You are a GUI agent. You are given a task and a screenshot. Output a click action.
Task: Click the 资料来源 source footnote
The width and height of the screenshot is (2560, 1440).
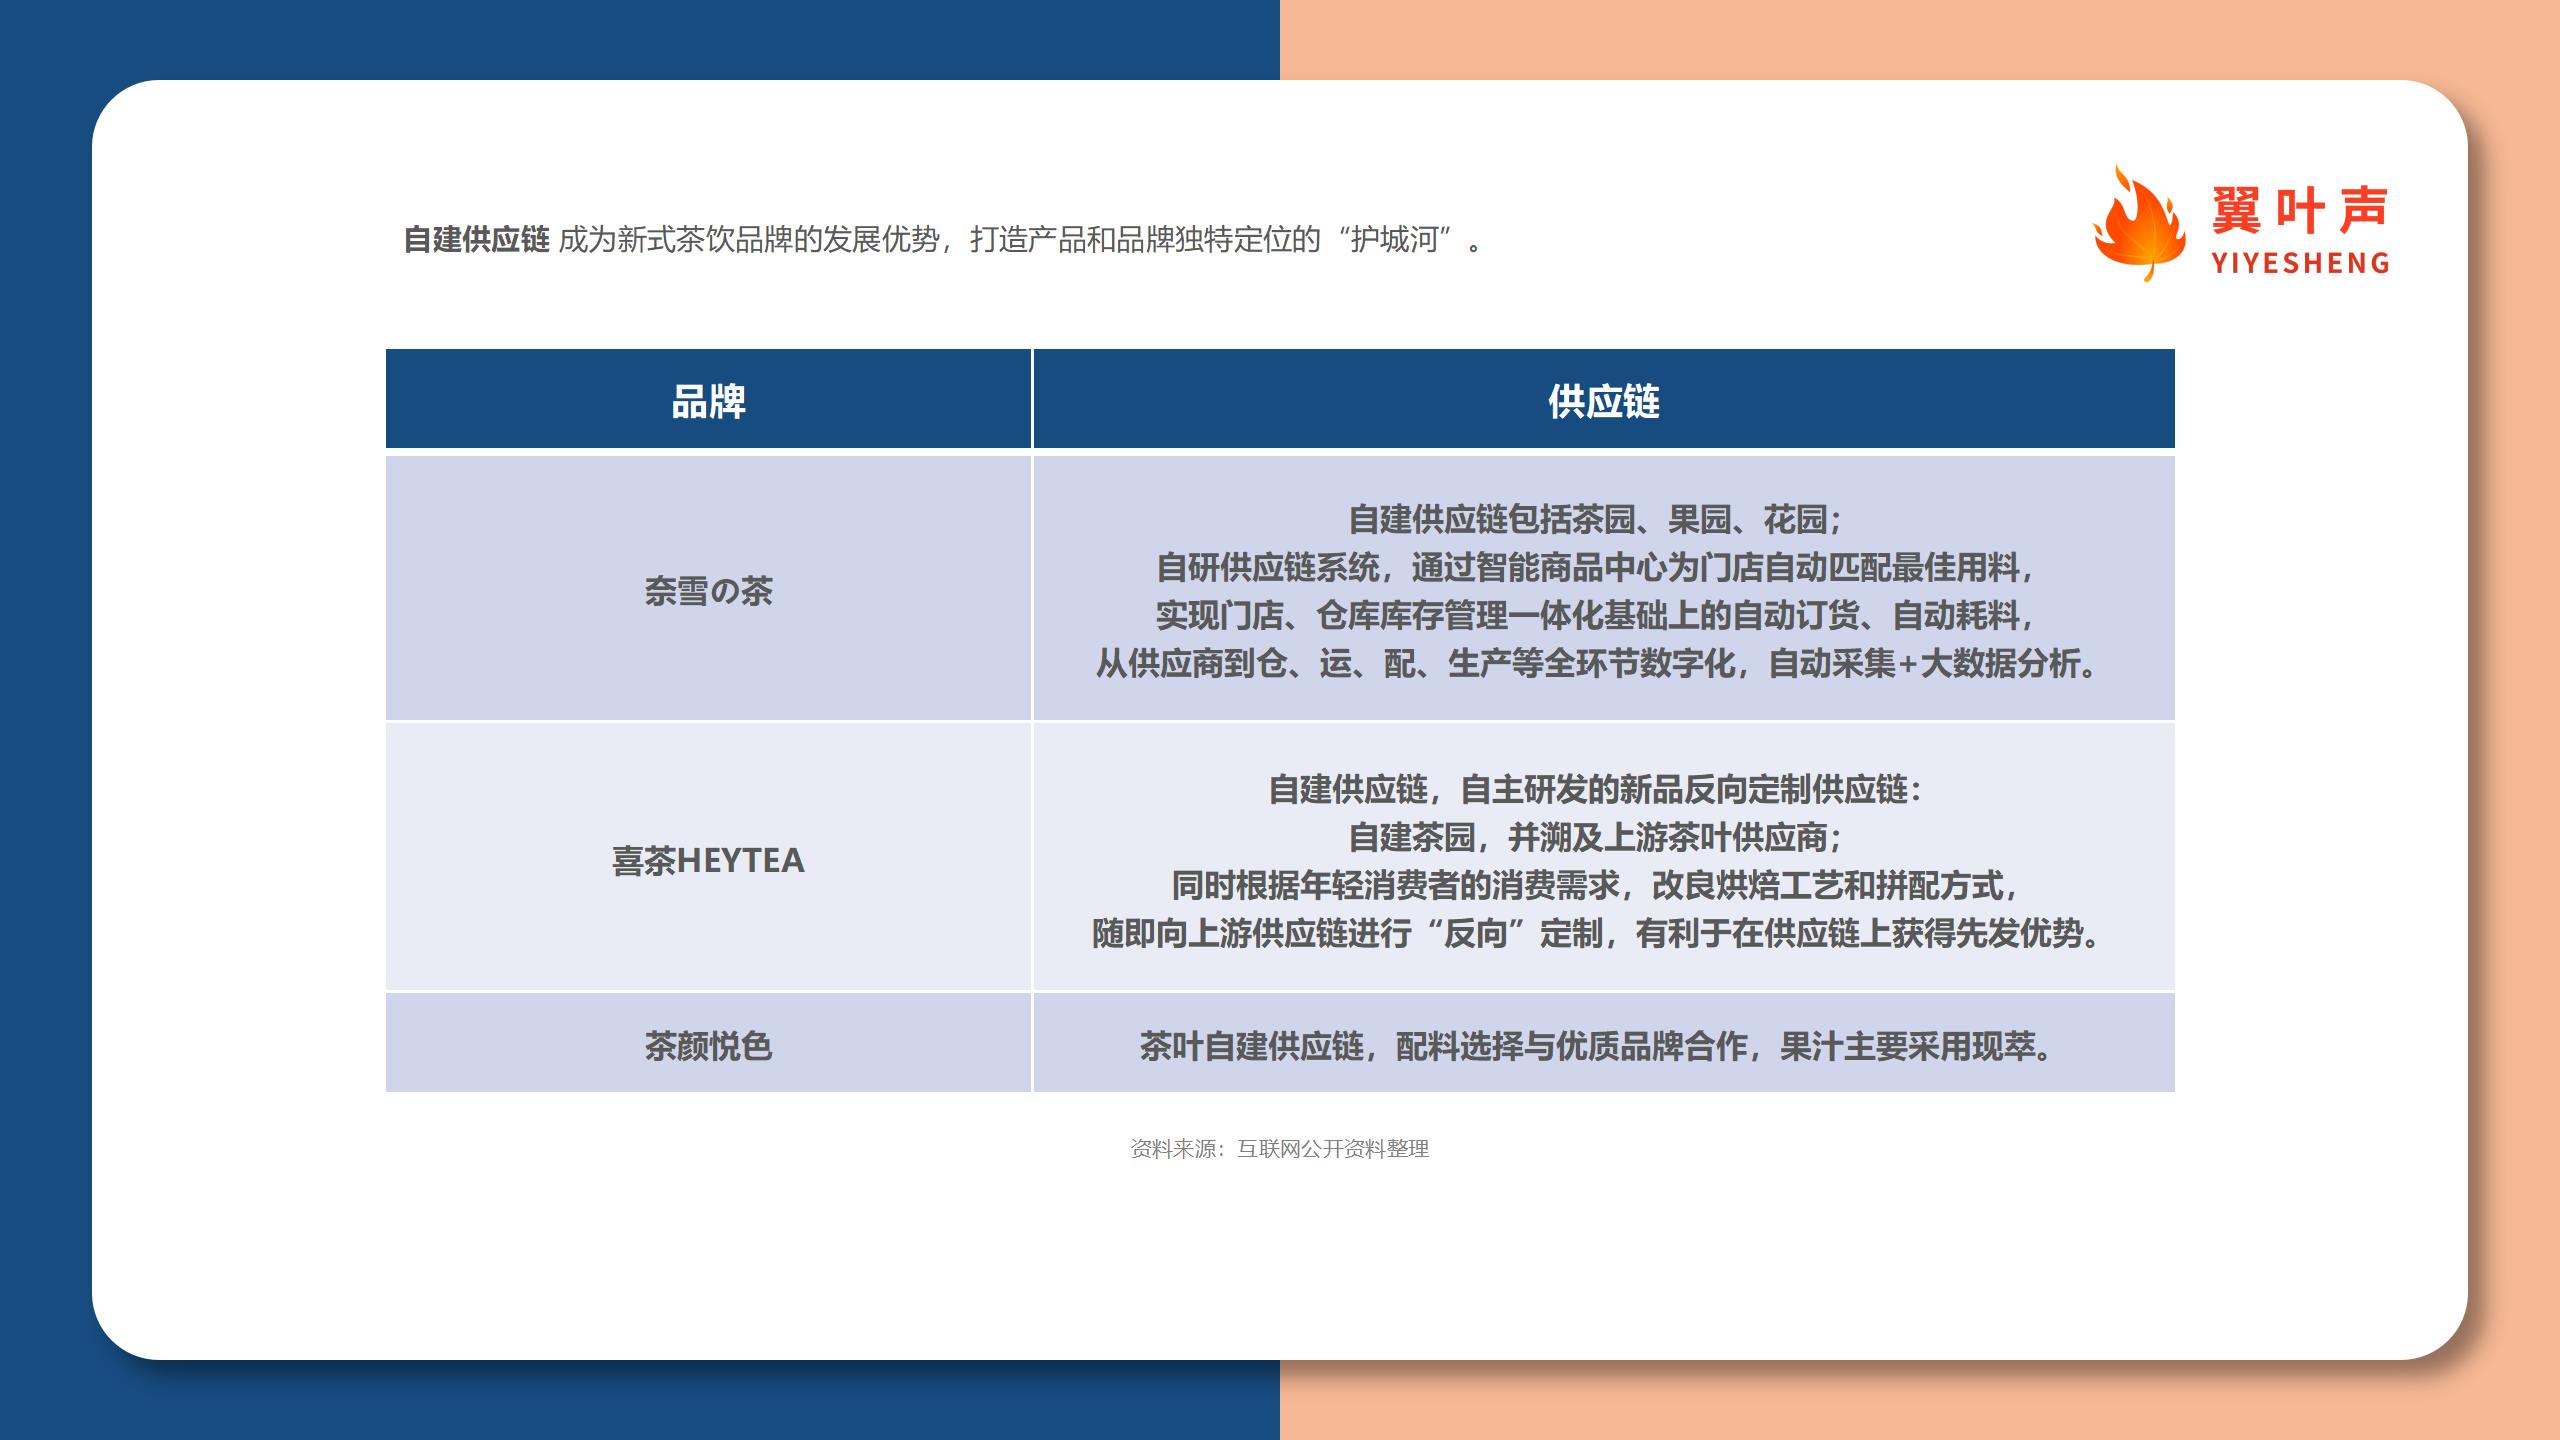(1279, 1149)
